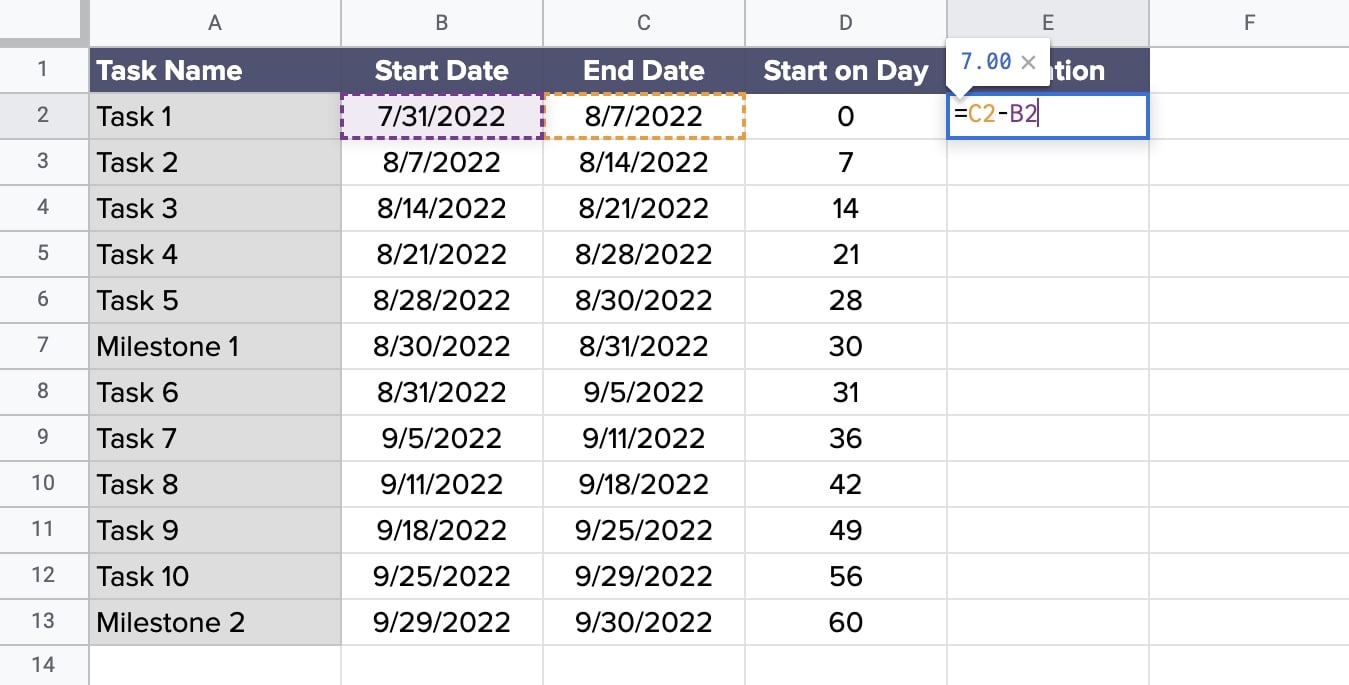Click the Start on Day value 42 cell

click(845, 484)
